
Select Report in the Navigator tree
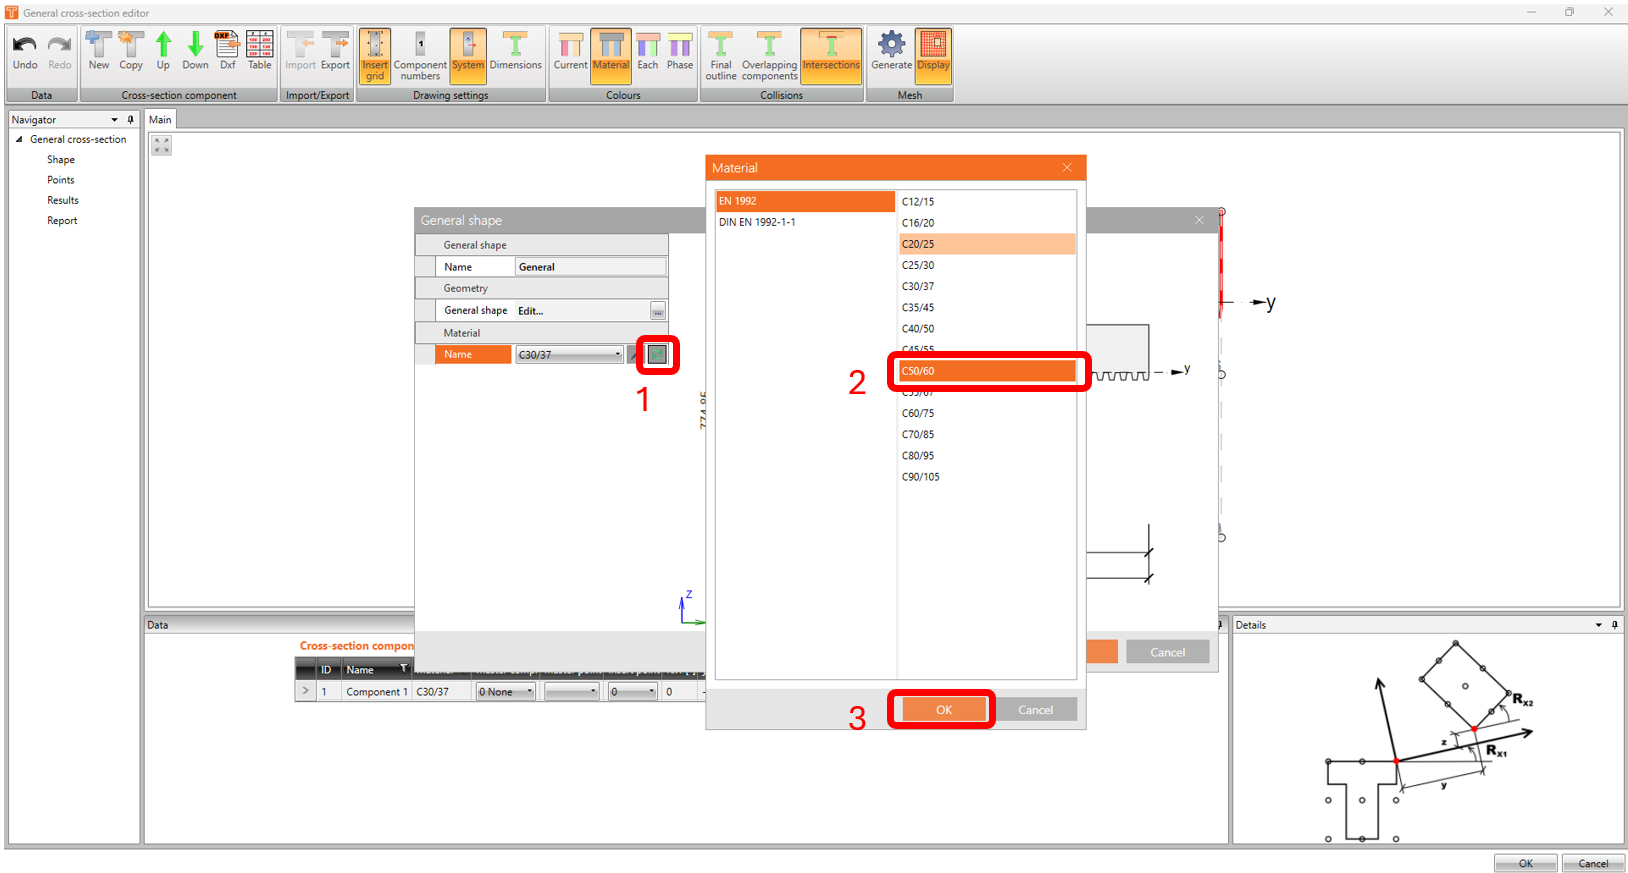tap(62, 221)
